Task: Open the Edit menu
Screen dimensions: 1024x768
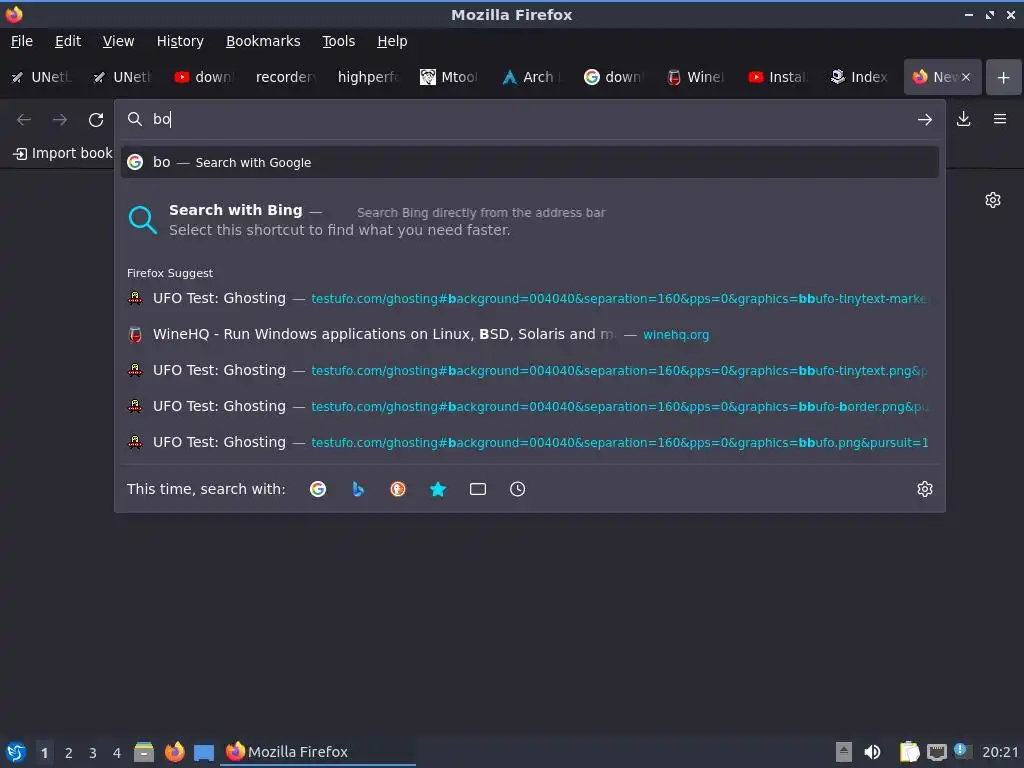Action: coord(68,41)
